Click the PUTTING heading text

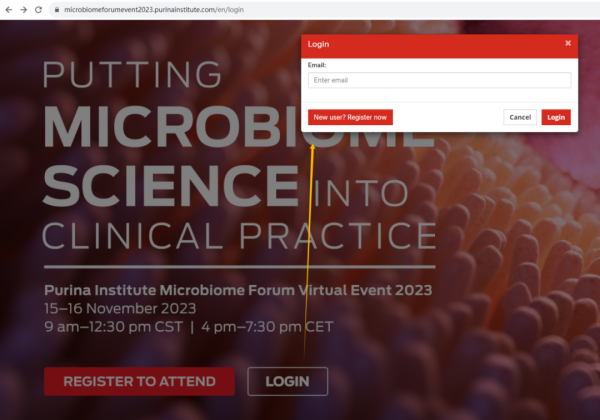(x=132, y=75)
